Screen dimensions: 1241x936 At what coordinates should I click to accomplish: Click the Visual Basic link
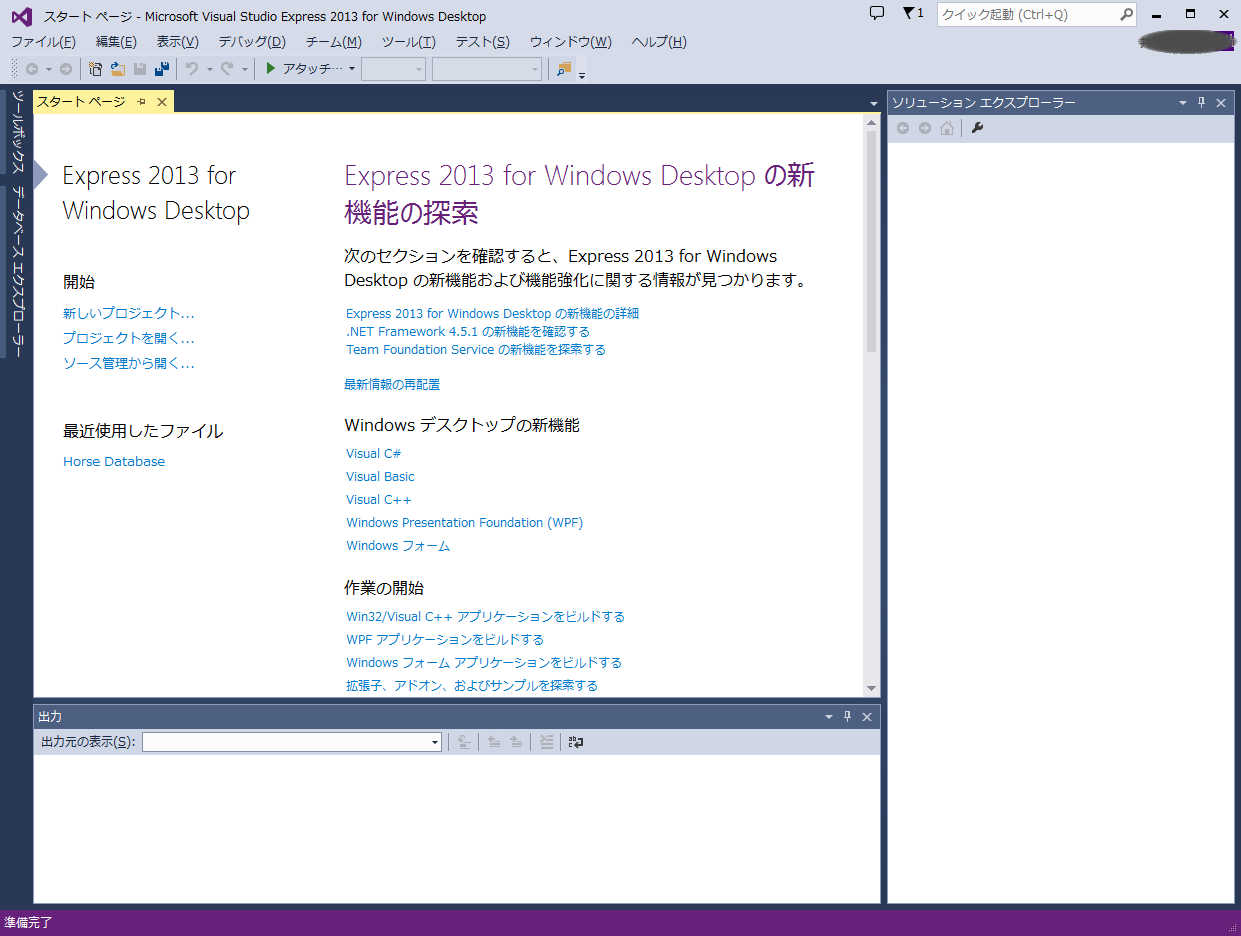click(x=380, y=477)
